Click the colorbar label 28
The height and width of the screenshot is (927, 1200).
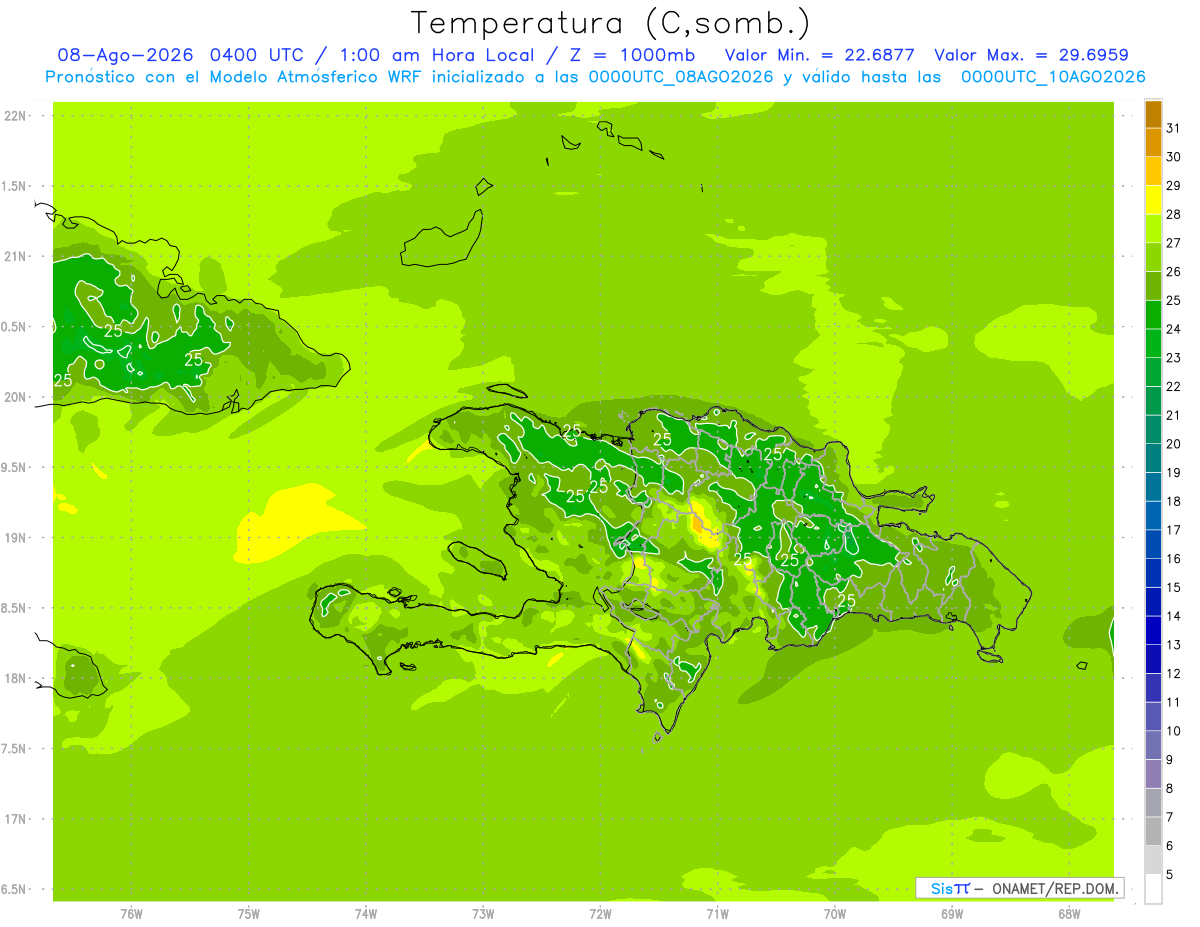1174,214
